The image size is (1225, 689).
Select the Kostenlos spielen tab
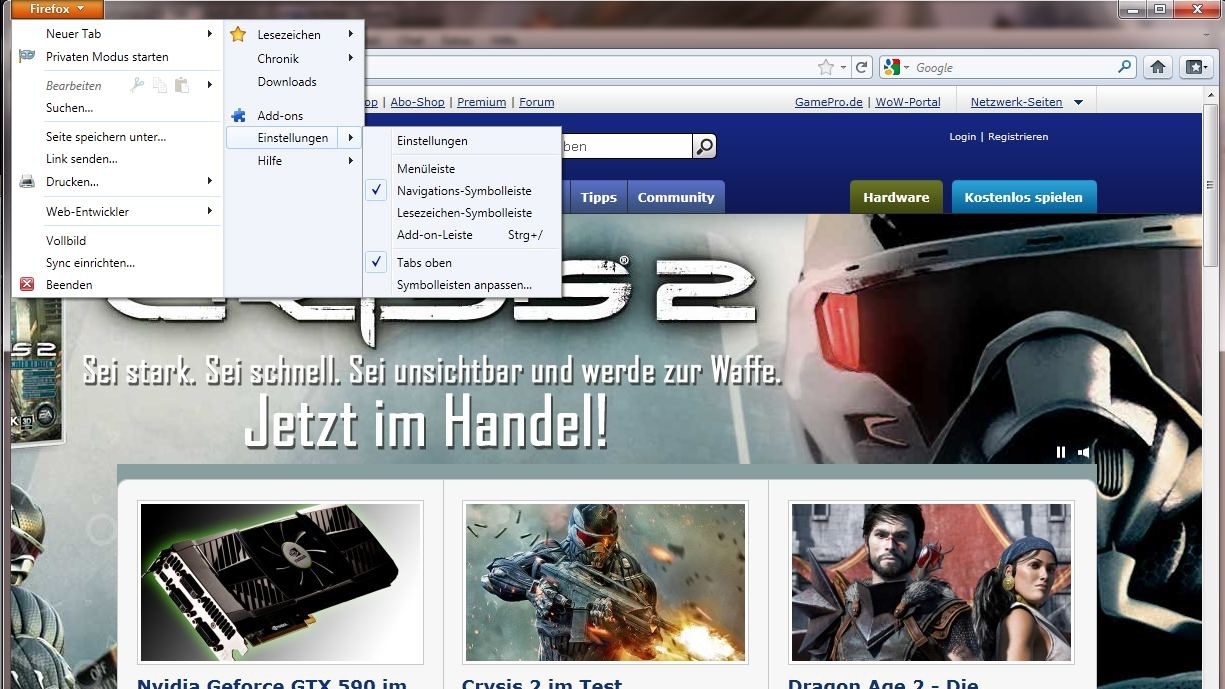[x=1023, y=197]
